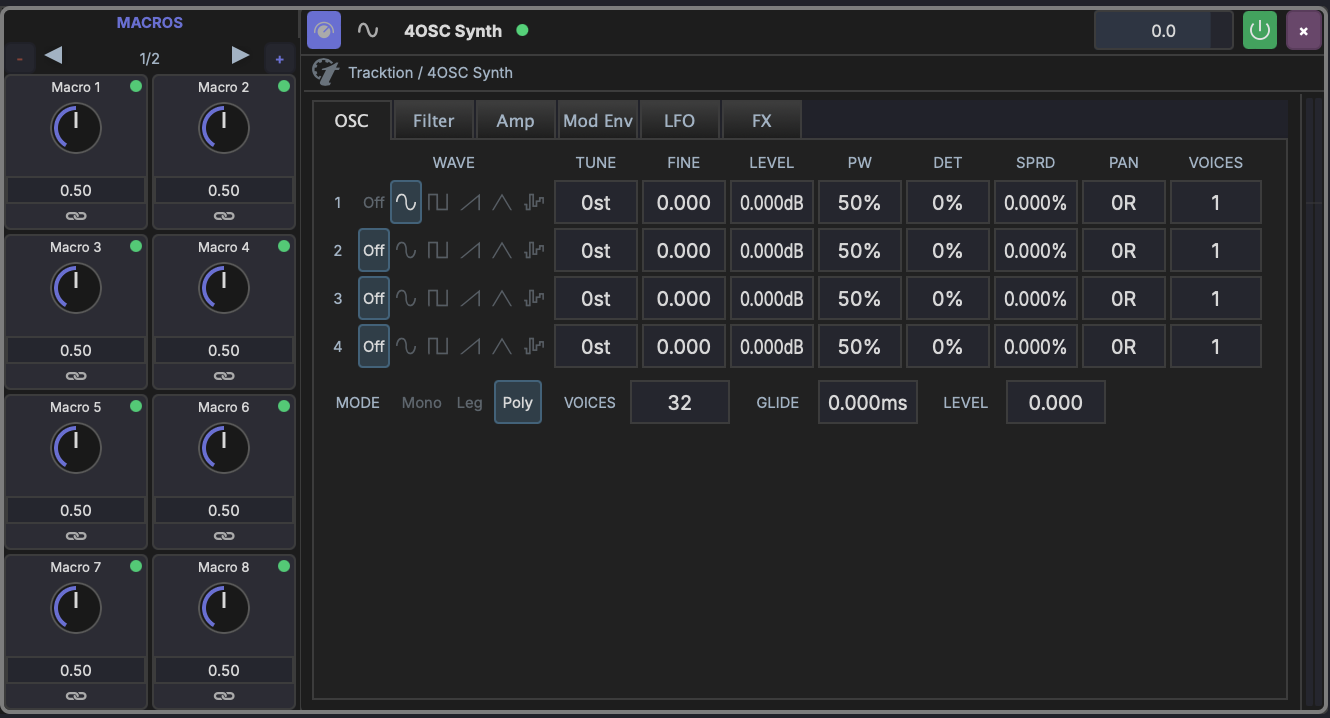The image size is (1330, 718).
Task: Click the link icon under Macro 8
Action: click(x=223, y=695)
